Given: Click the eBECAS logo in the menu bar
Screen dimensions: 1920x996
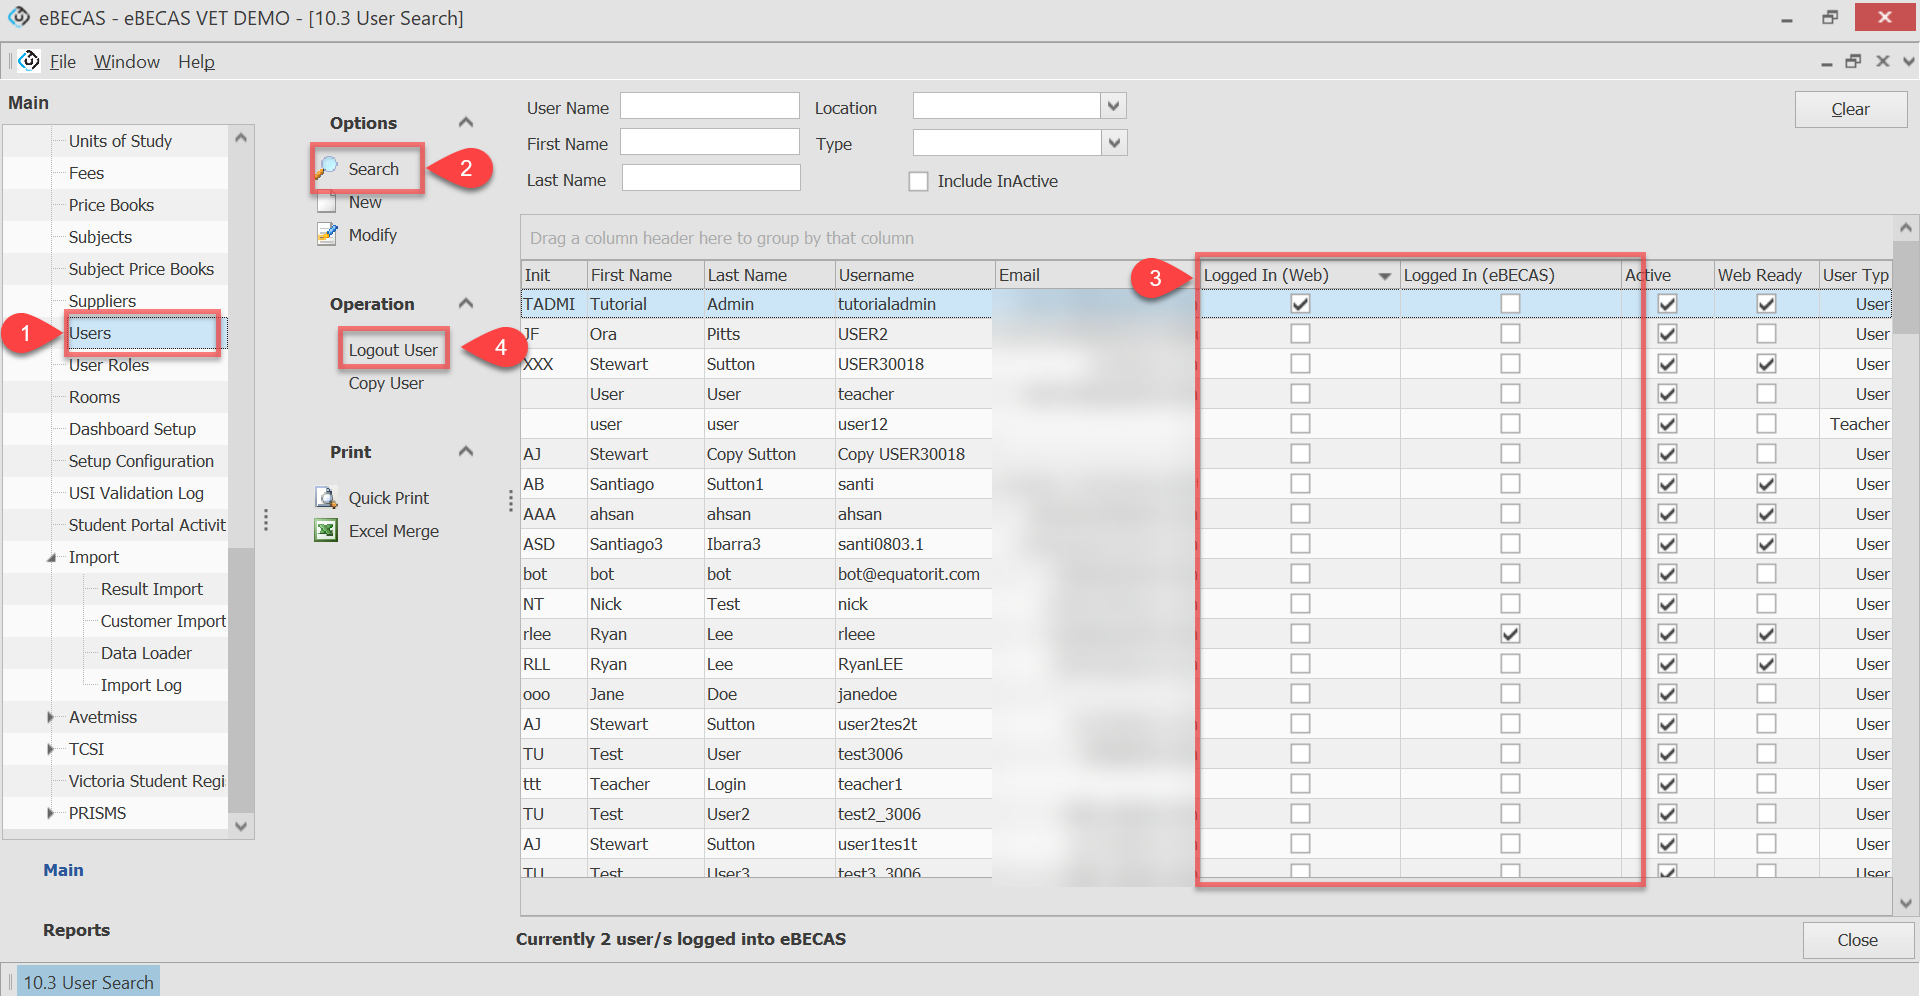Looking at the screenshot, I should click(30, 61).
